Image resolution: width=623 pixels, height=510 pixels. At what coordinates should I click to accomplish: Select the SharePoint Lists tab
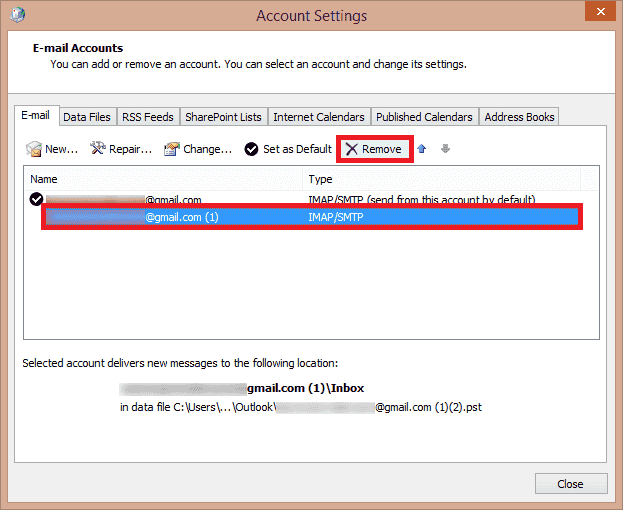tap(223, 117)
